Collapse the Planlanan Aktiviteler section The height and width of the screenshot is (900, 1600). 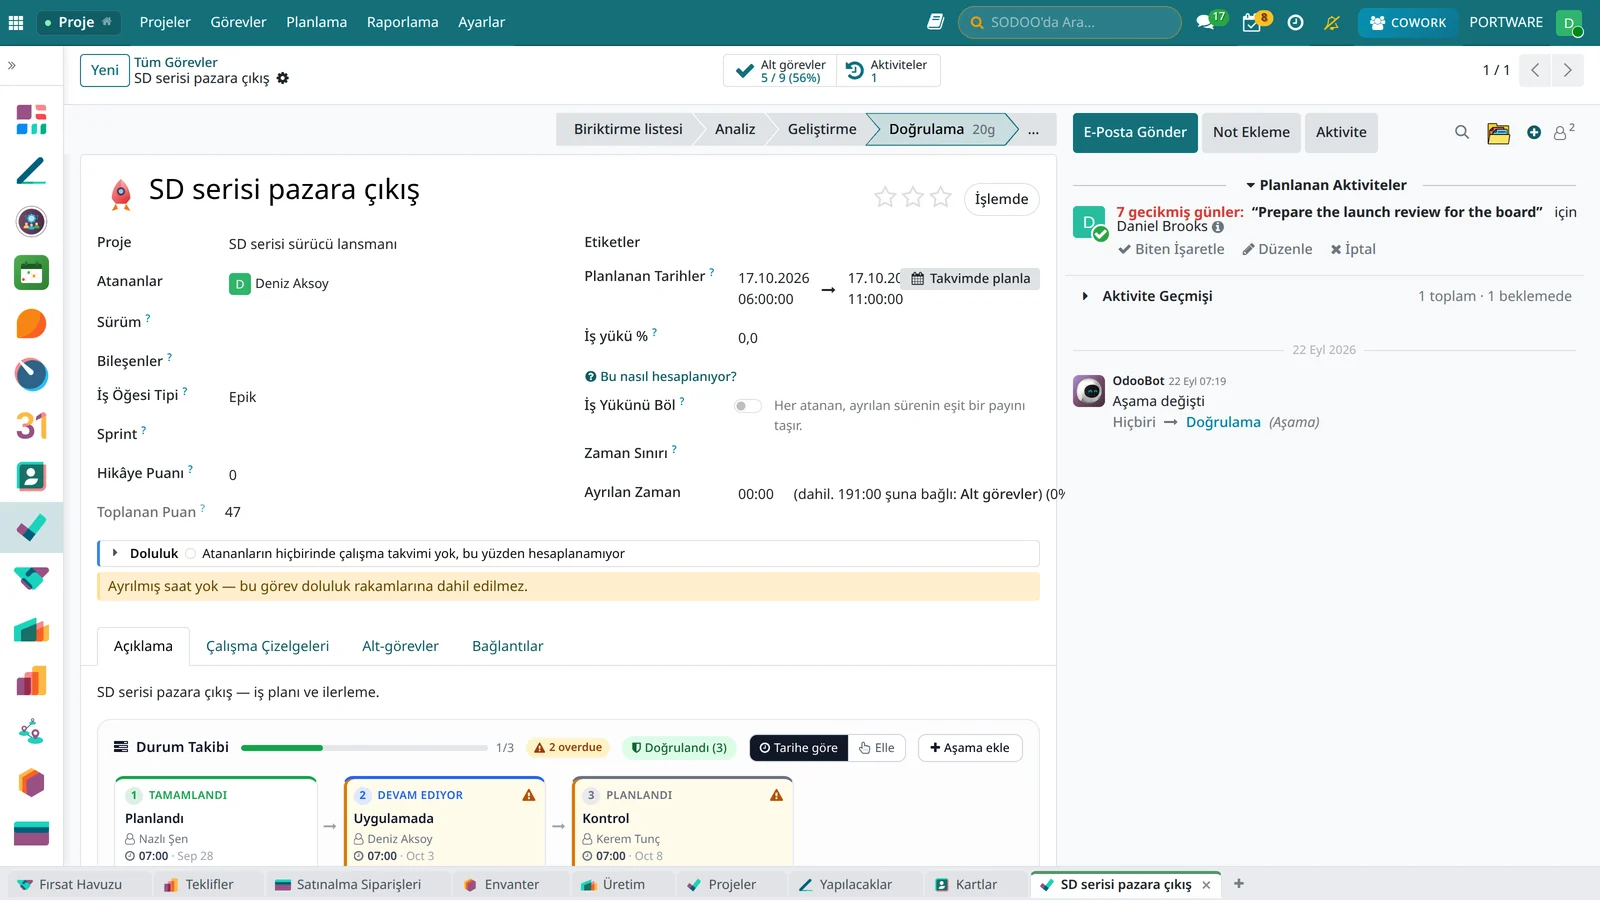[1326, 185]
